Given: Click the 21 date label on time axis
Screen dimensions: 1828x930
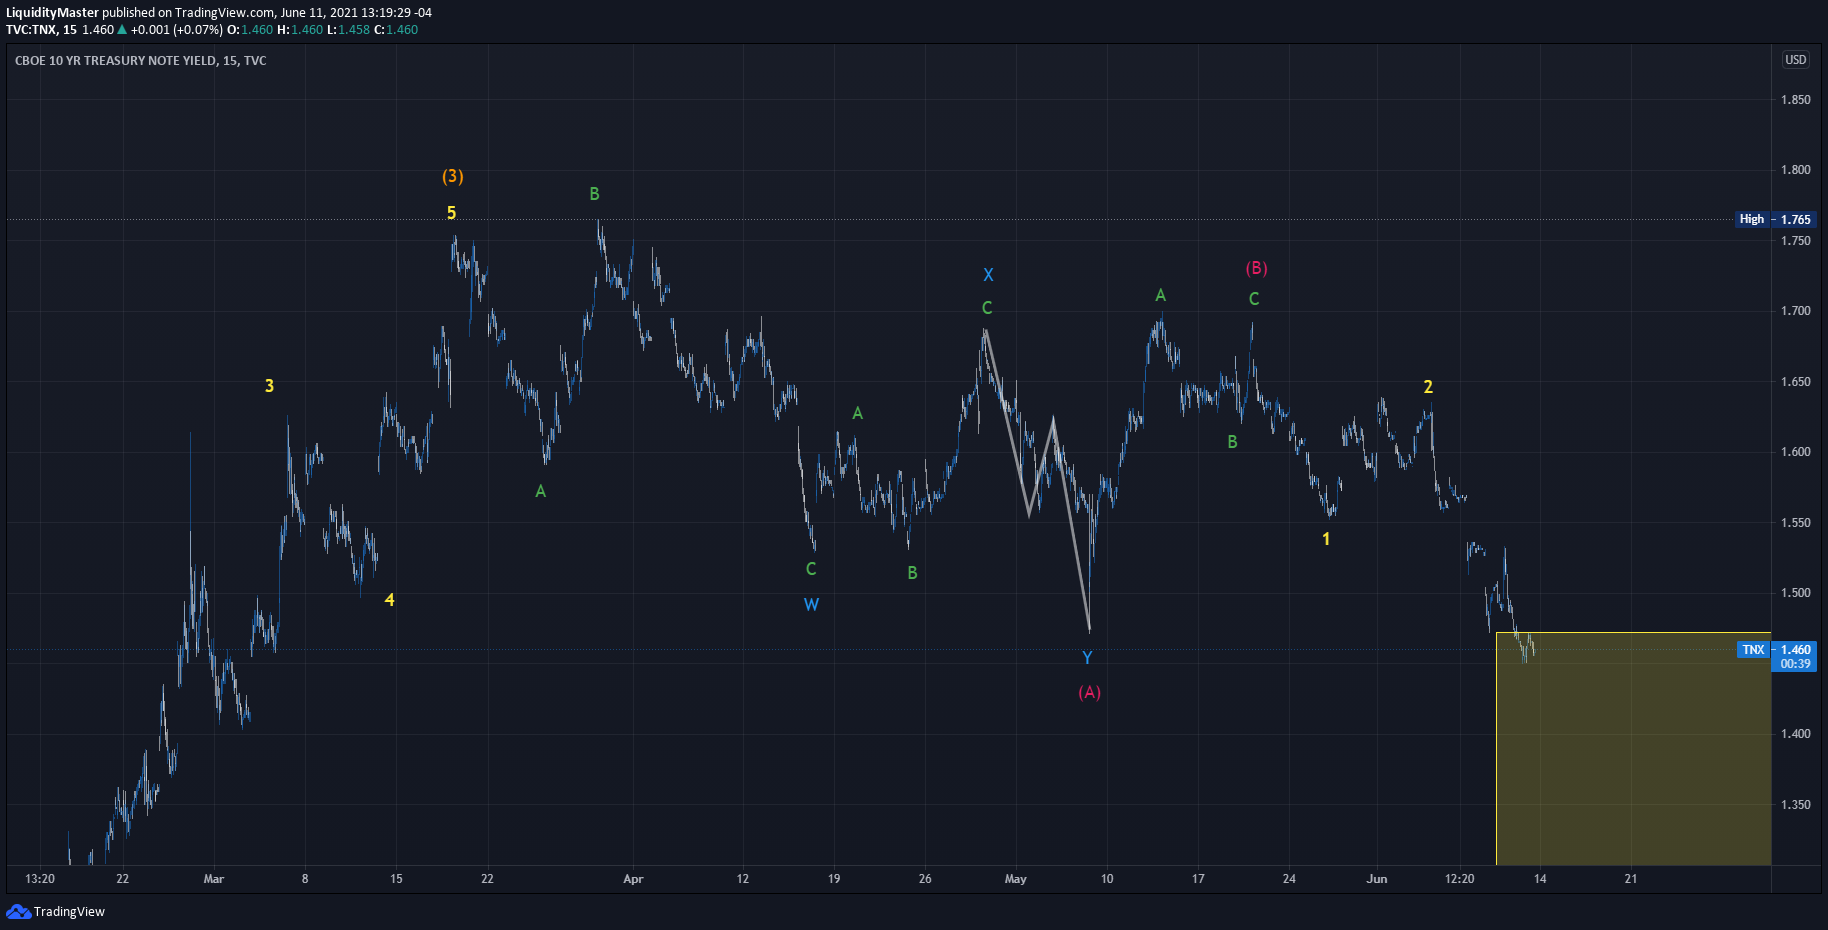Looking at the screenshot, I should coord(1631,879).
